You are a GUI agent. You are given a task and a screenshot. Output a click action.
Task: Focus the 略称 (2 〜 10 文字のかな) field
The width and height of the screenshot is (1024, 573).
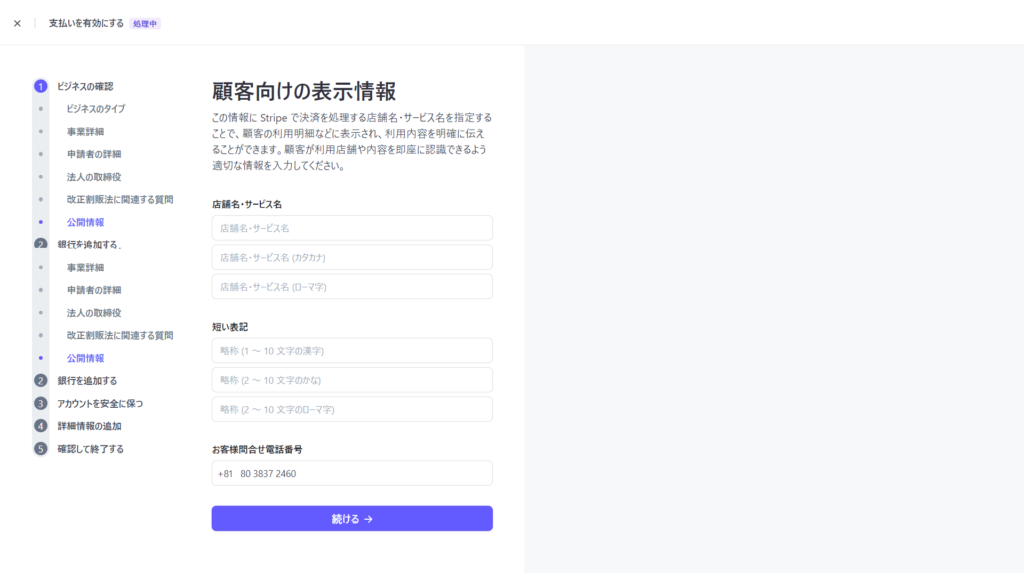[352, 380]
